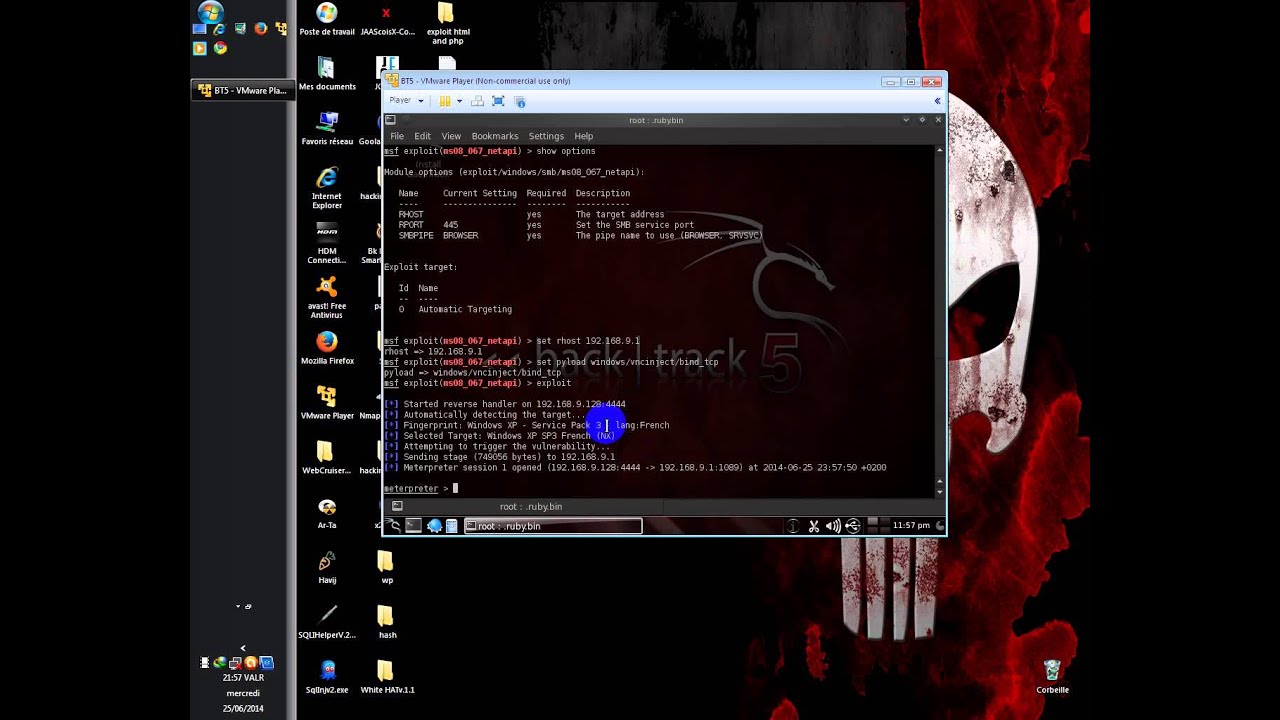Click the VMware Unity mode icon
The width and height of the screenshot is (1280, 720).
tap(520, 101)
